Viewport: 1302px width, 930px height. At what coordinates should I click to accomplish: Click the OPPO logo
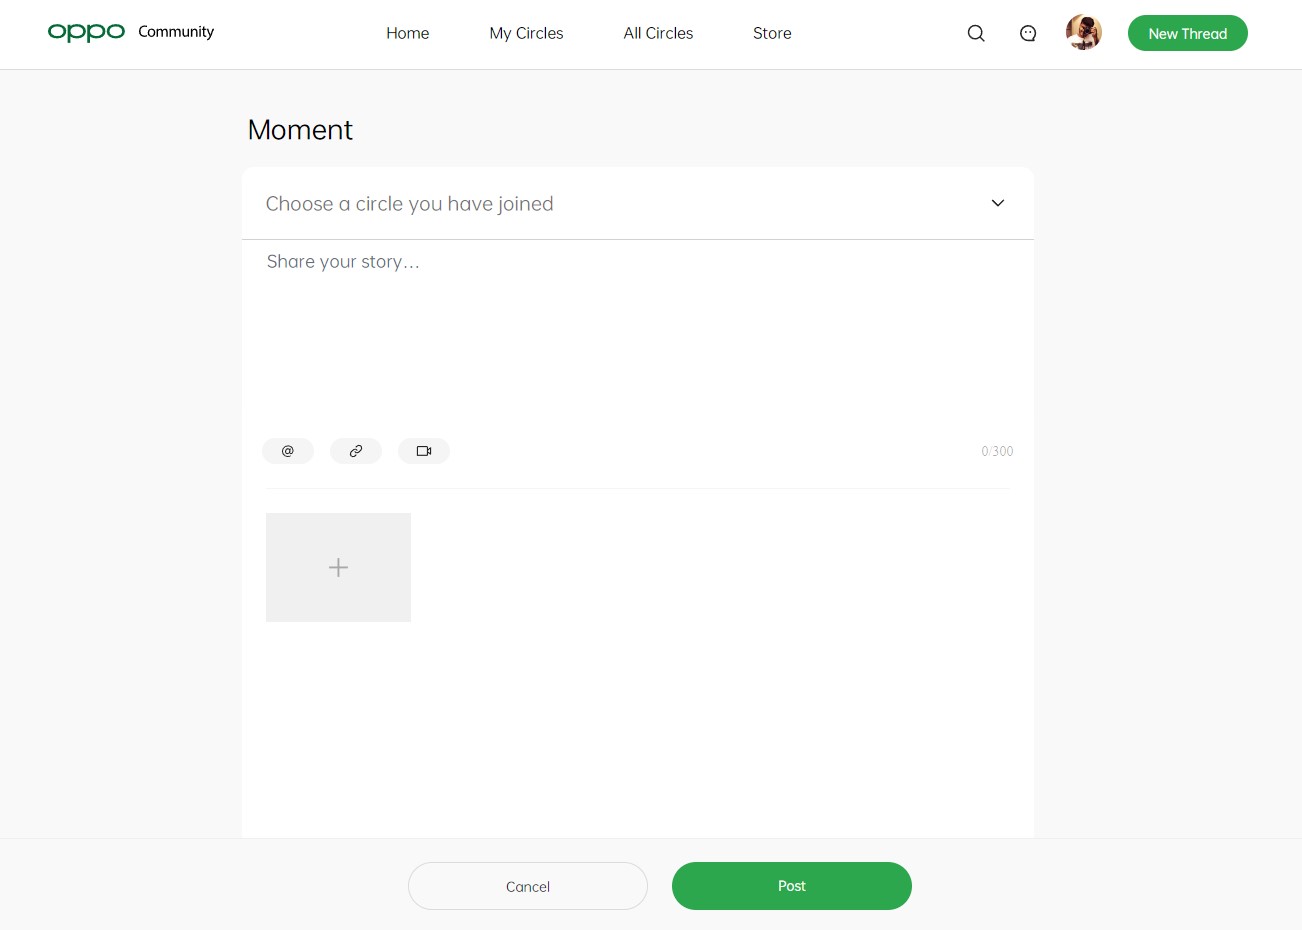point(86,32)
